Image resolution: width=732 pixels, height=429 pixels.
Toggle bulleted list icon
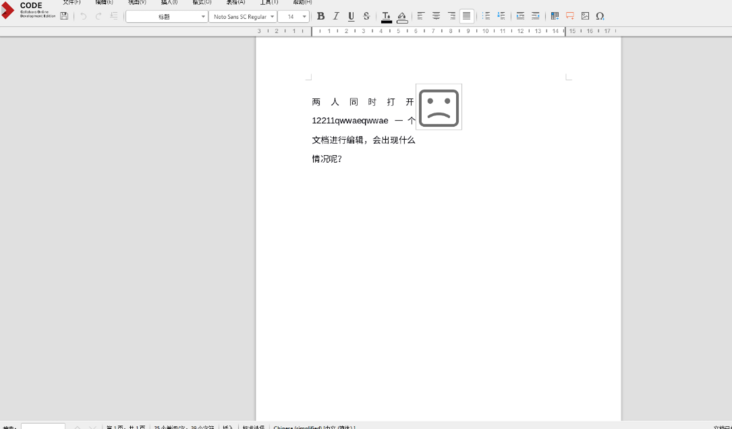486,16
